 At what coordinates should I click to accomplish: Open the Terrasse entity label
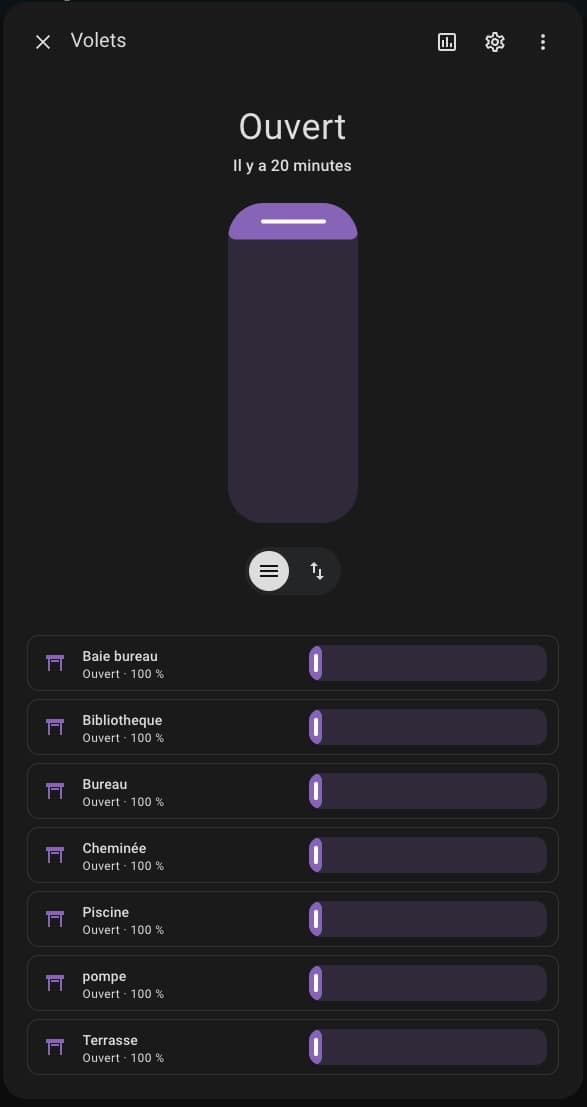pyautogui.click(x=110, y=1041)
